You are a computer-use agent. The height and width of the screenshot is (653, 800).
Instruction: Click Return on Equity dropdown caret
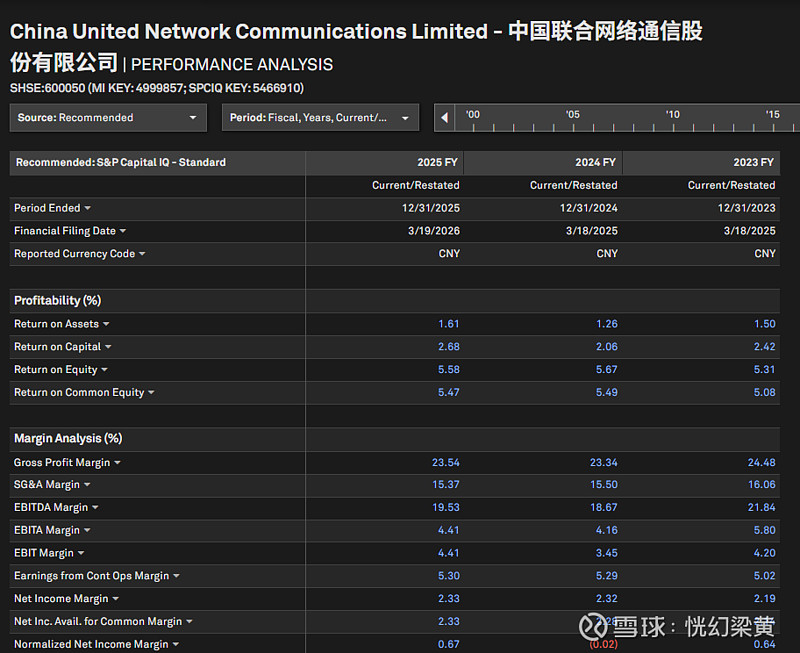tap(104, 370)
